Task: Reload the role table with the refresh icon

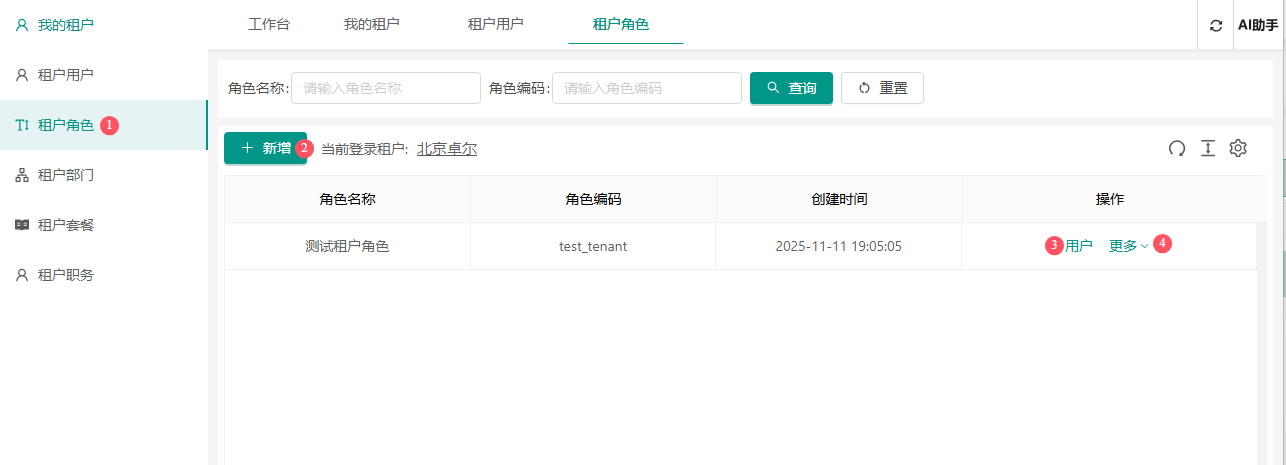Action: [1177, 148]
